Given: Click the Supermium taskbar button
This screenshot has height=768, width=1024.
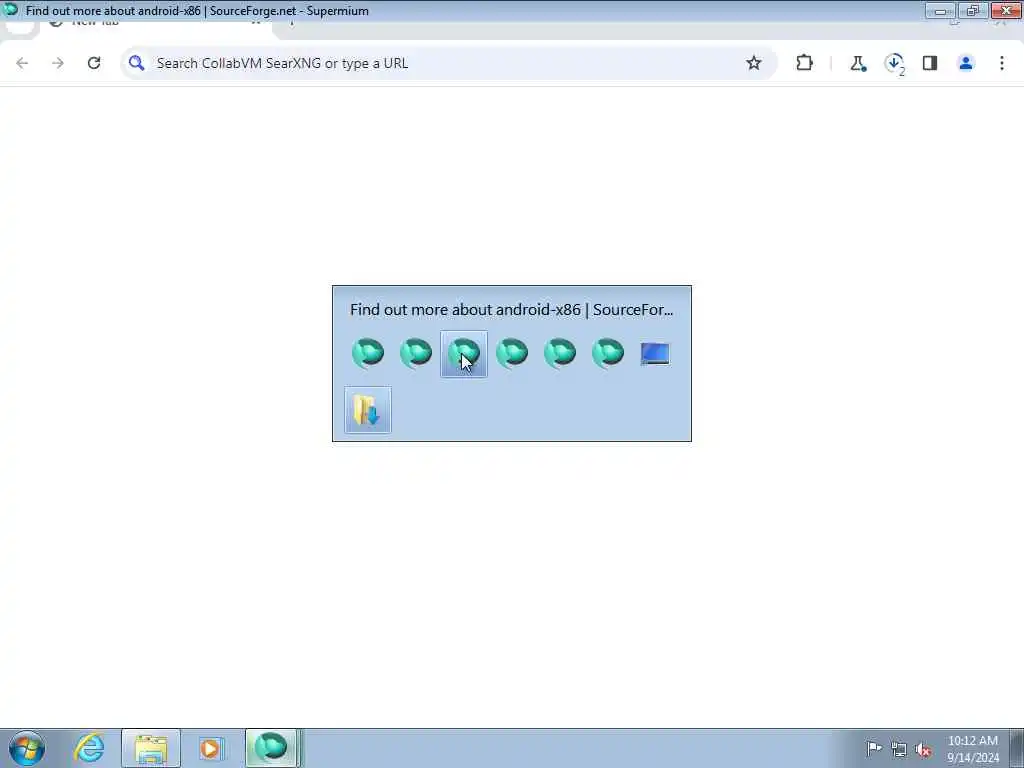Looking at the screenshot, I should coord(272,748).
